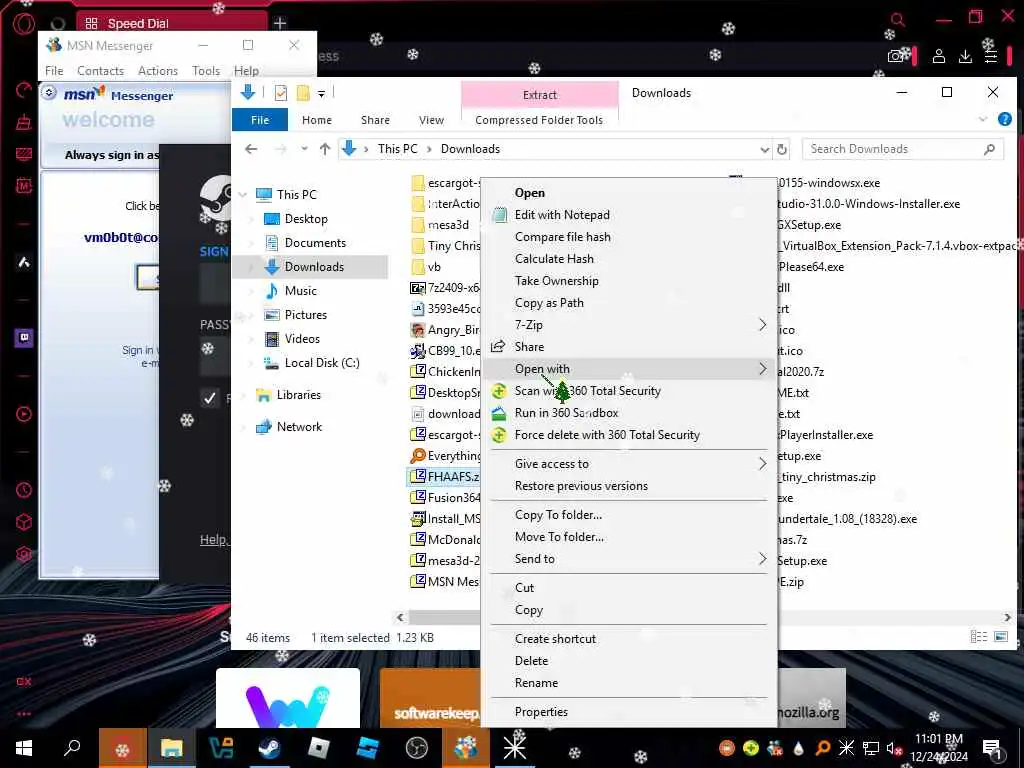Screen dimensions: 1024x768
Task: Click Open in the context menu
Action: 529,193
